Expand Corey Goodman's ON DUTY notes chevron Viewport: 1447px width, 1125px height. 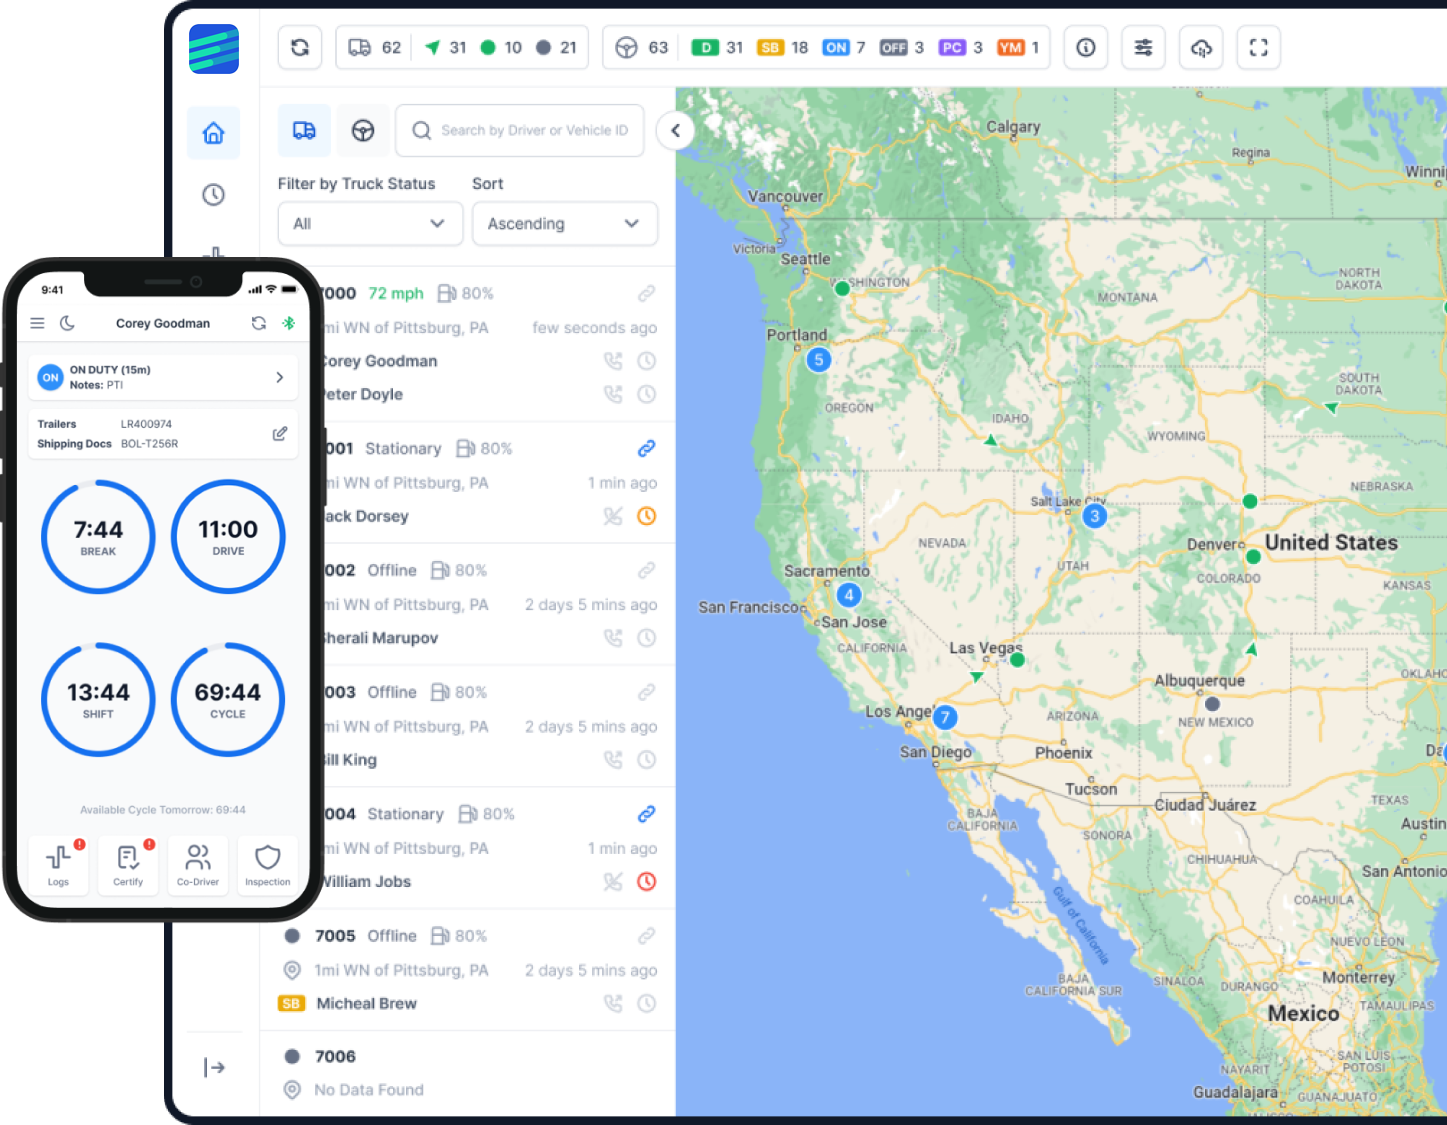[279, 377]
